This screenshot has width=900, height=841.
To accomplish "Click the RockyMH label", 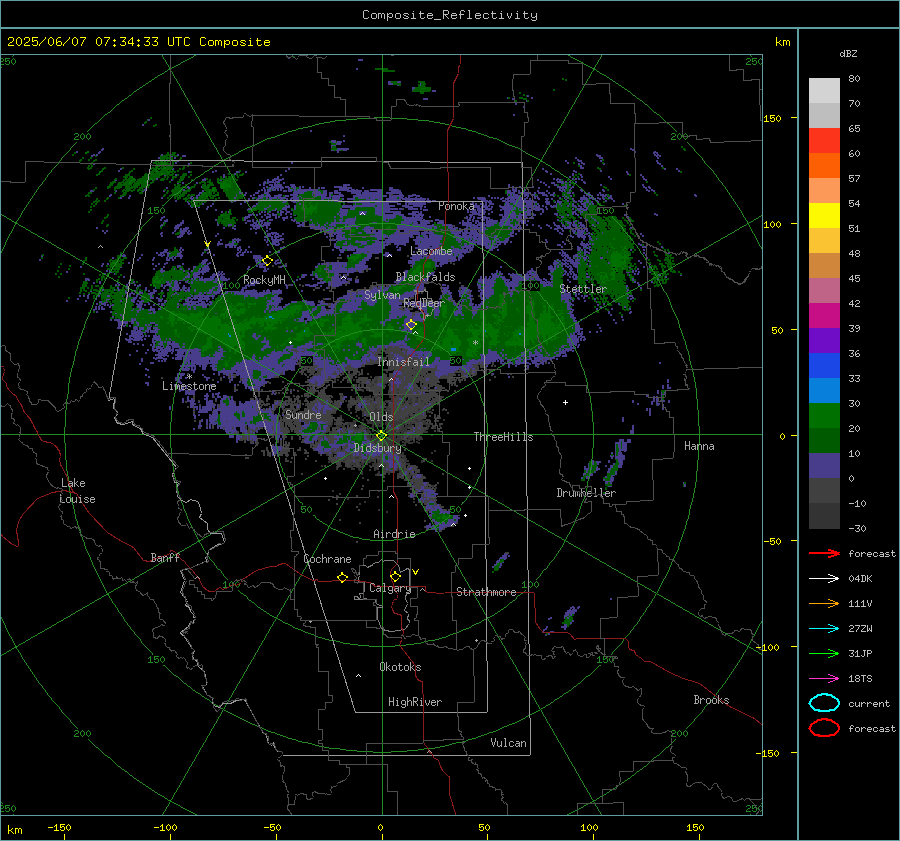I will point(264,280).
